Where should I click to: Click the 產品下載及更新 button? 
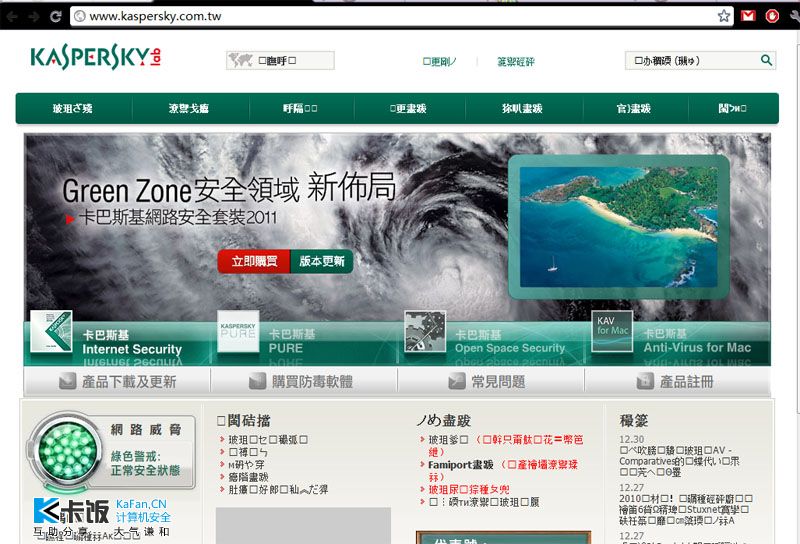coord(117,381)
